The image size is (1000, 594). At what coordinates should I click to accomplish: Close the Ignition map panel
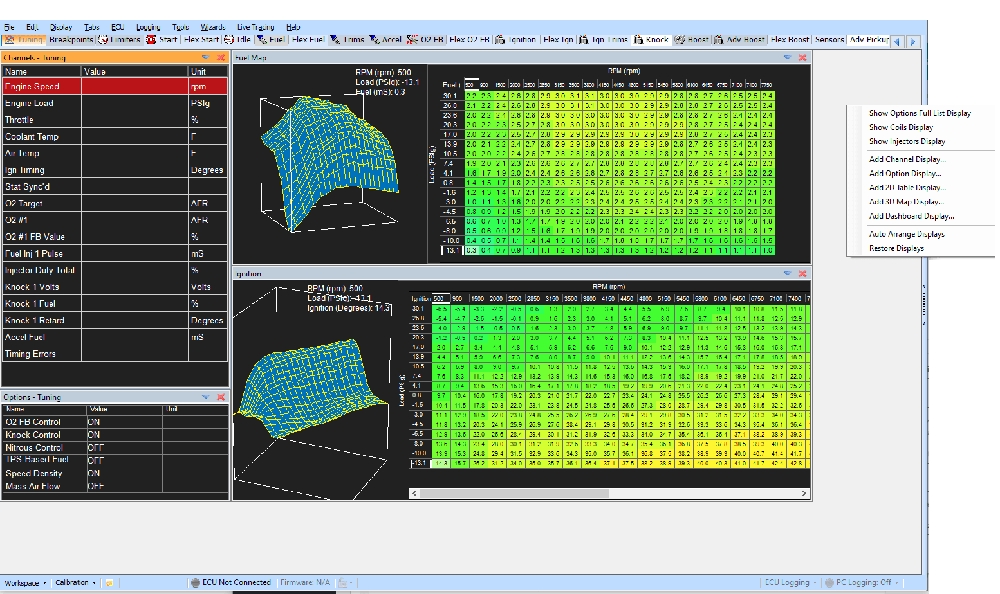point(802,273)
